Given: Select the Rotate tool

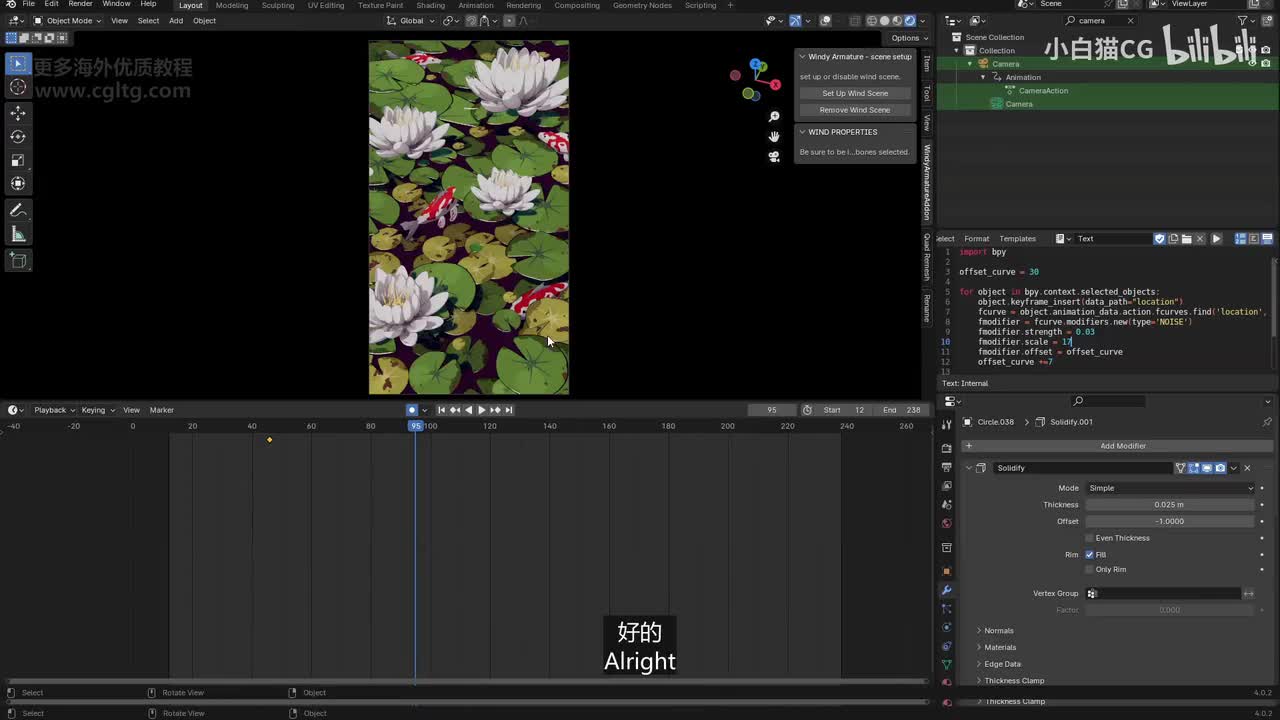Looking at the screenshot, I should (x=18, y=137).
